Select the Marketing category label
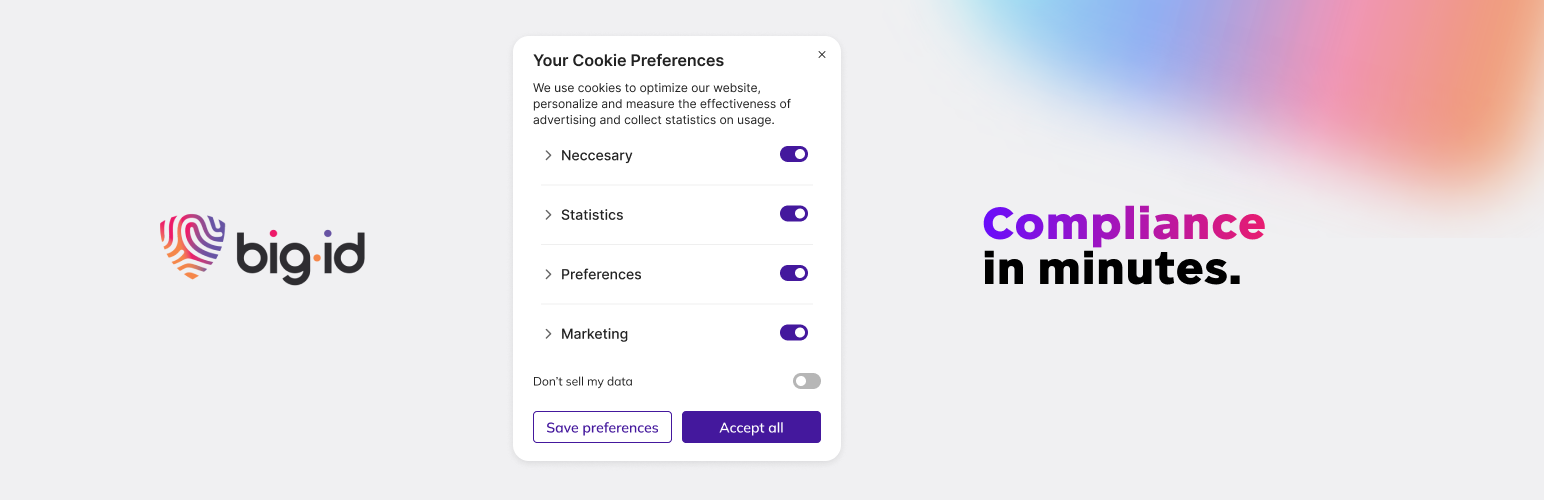Screen dimensions: 1544x500 coord(595,334)
